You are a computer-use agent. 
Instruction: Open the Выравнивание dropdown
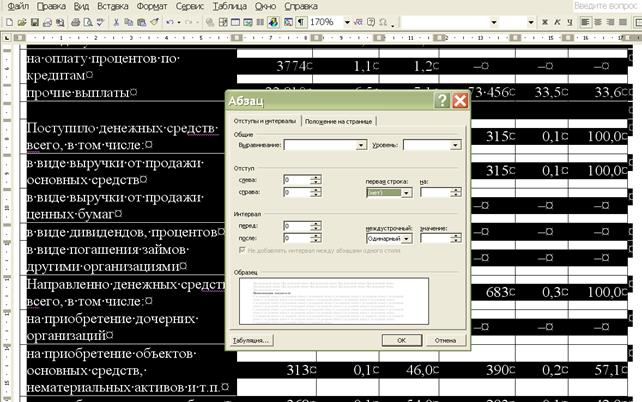pos(361,145)
